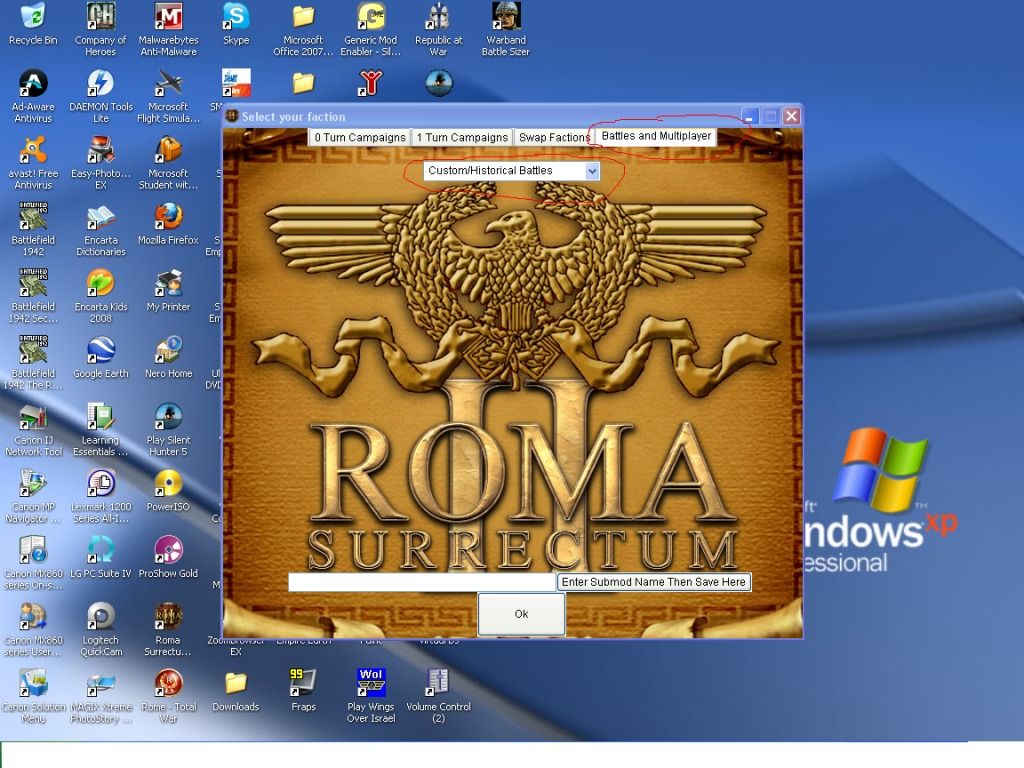The width and height of the screenshot is (1024, 768).
Task: Open Warband Battle Sizer icon
Action: 506,18
